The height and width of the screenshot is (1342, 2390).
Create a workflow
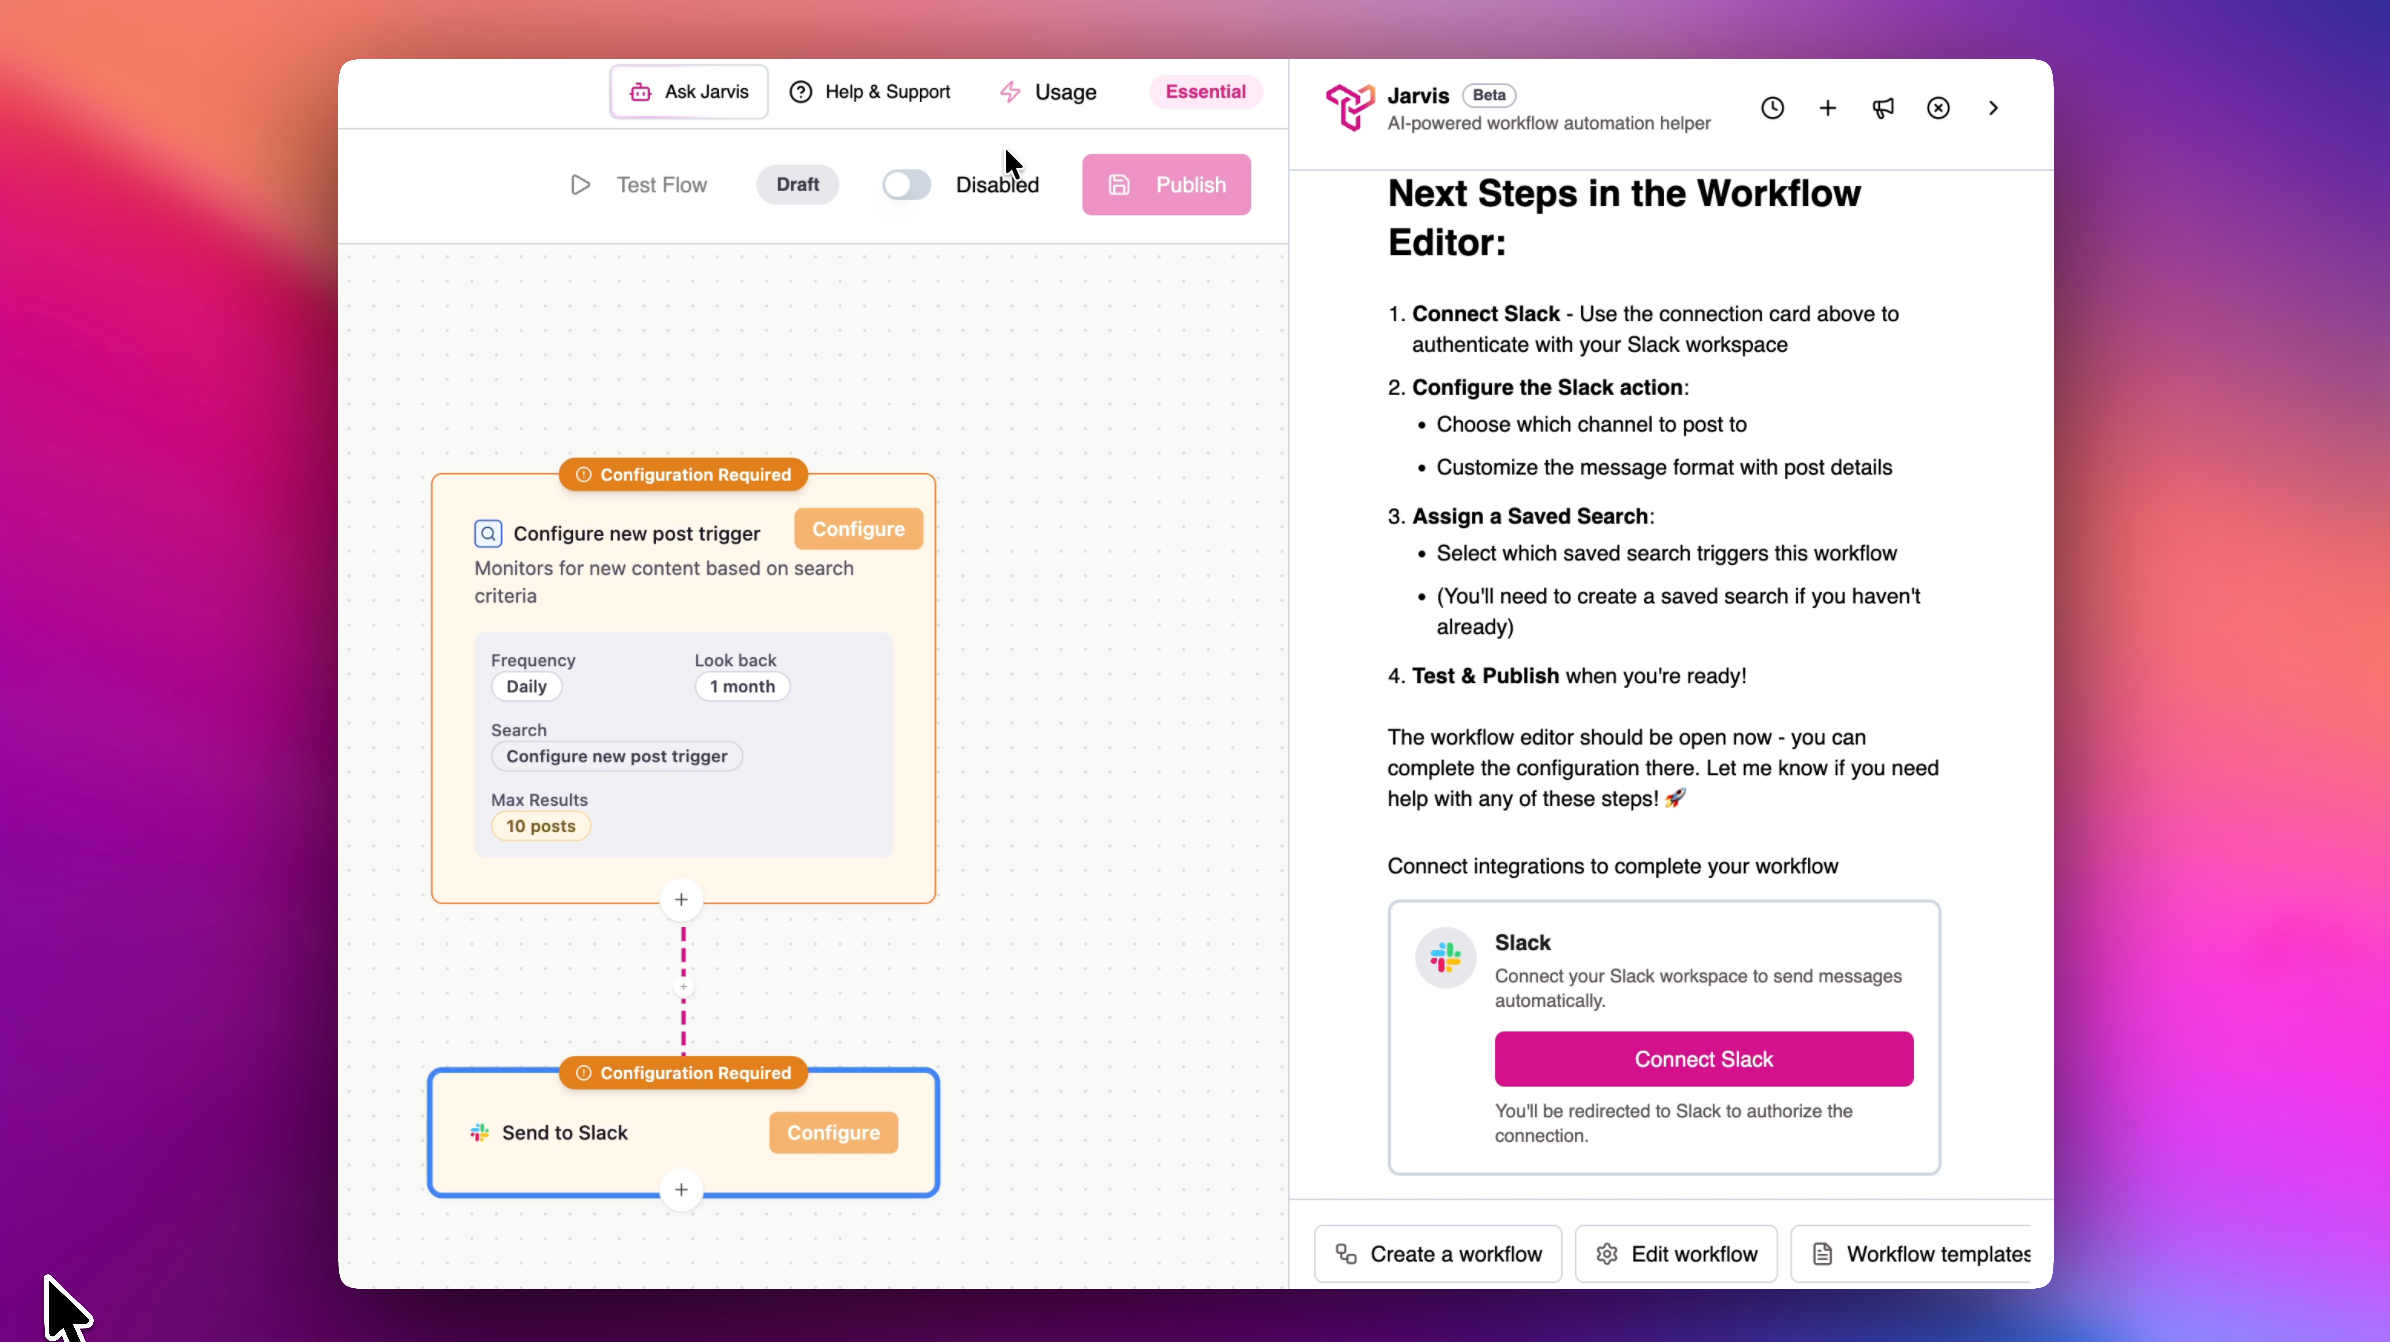[x=1438, y=1254]
